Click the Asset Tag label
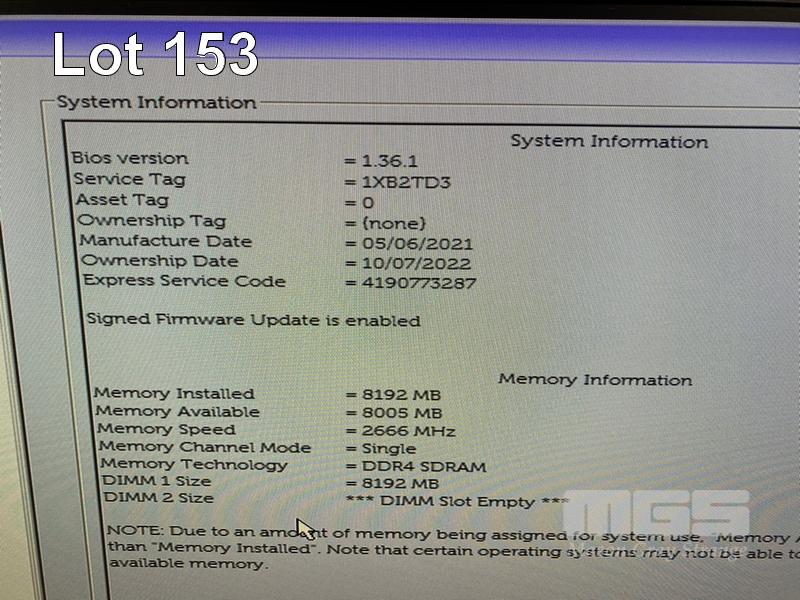 coord(122,200)
